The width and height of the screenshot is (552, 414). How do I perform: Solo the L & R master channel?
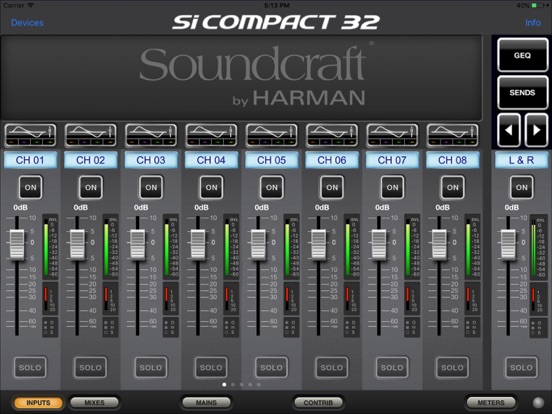521,368
